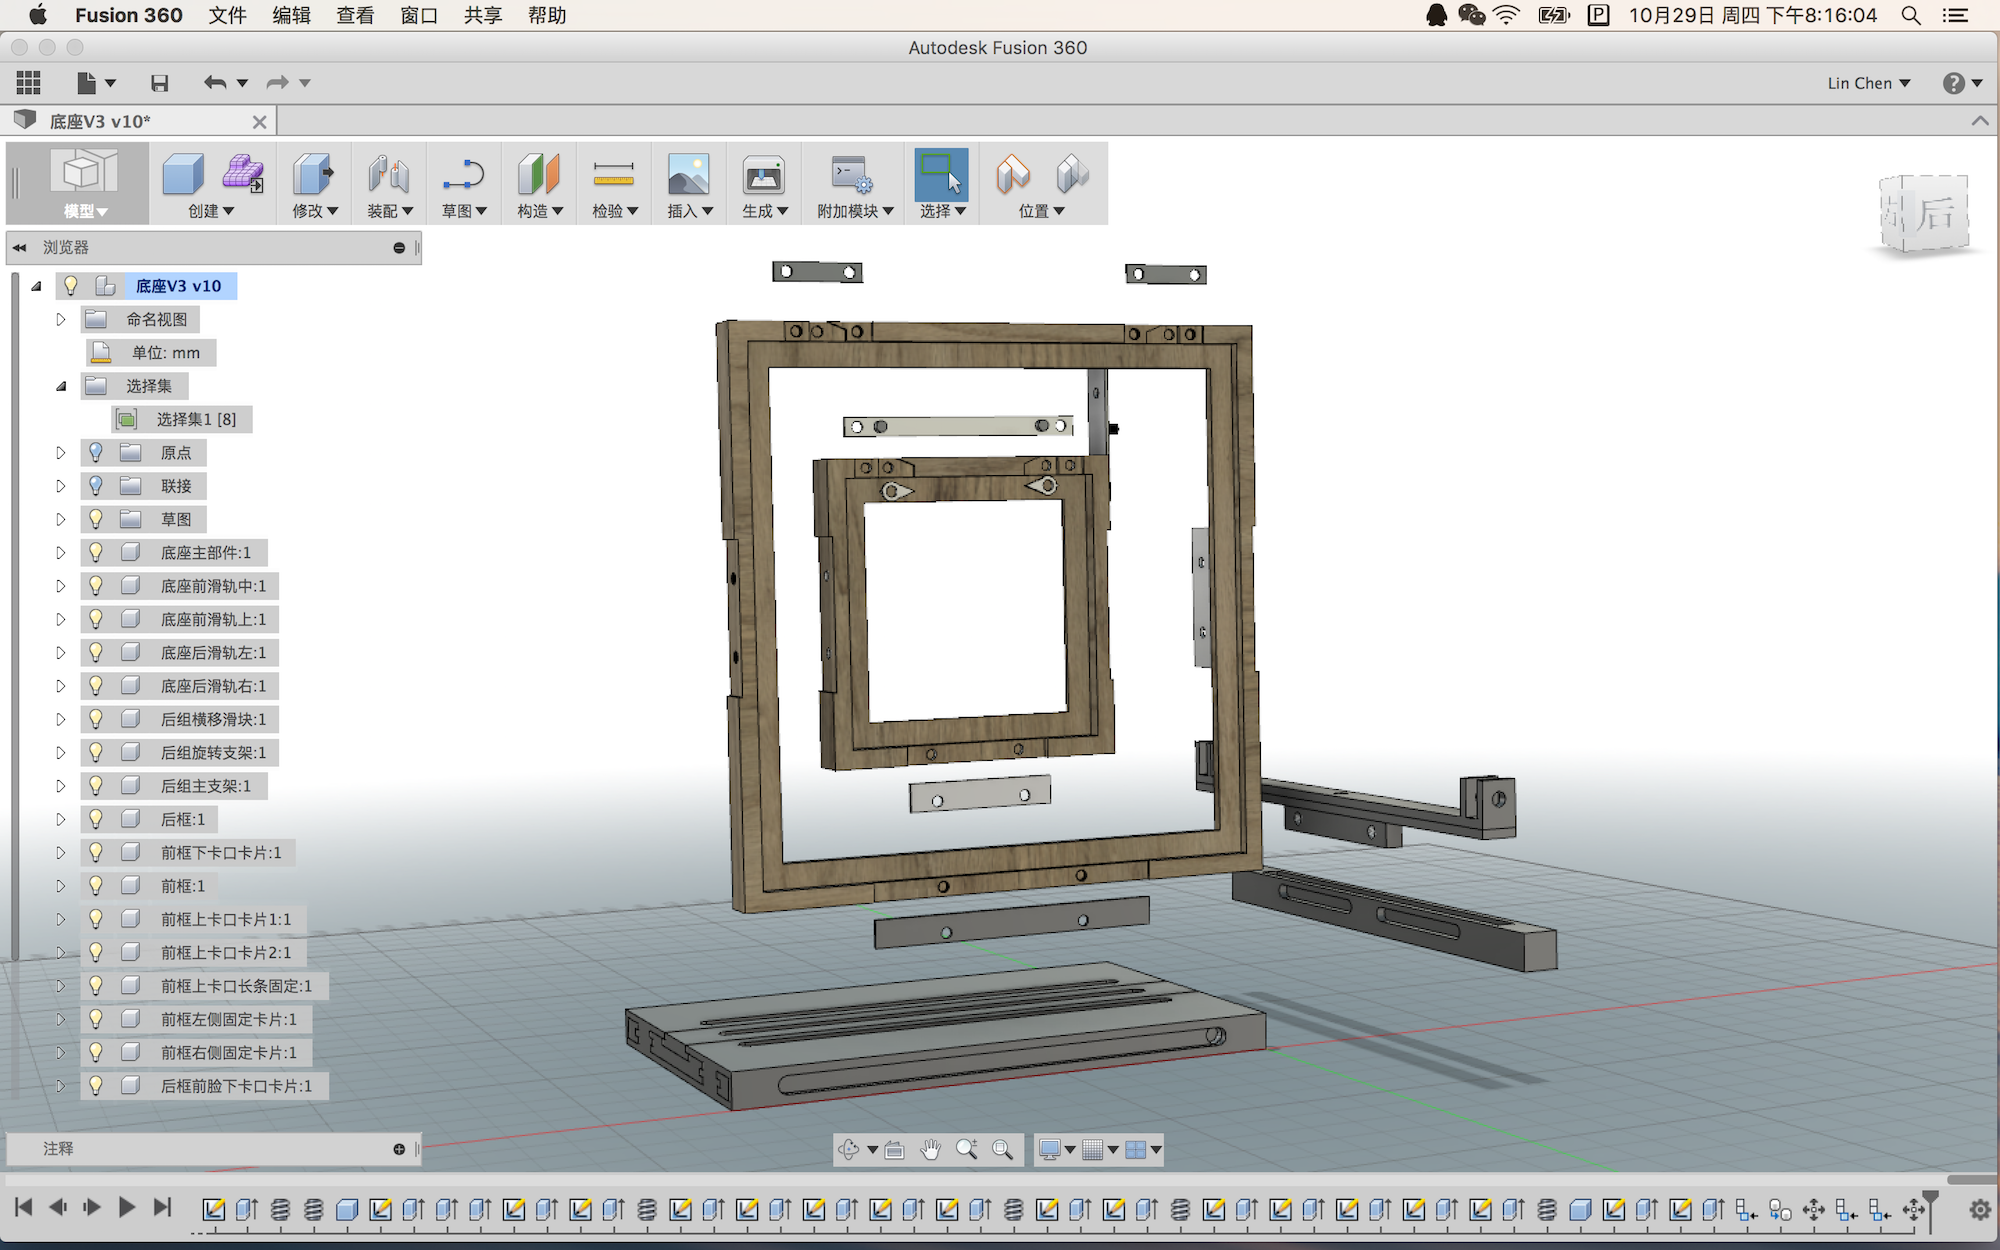Click the Construct plane icon
2000x1250 pixels.
point(538,174)
